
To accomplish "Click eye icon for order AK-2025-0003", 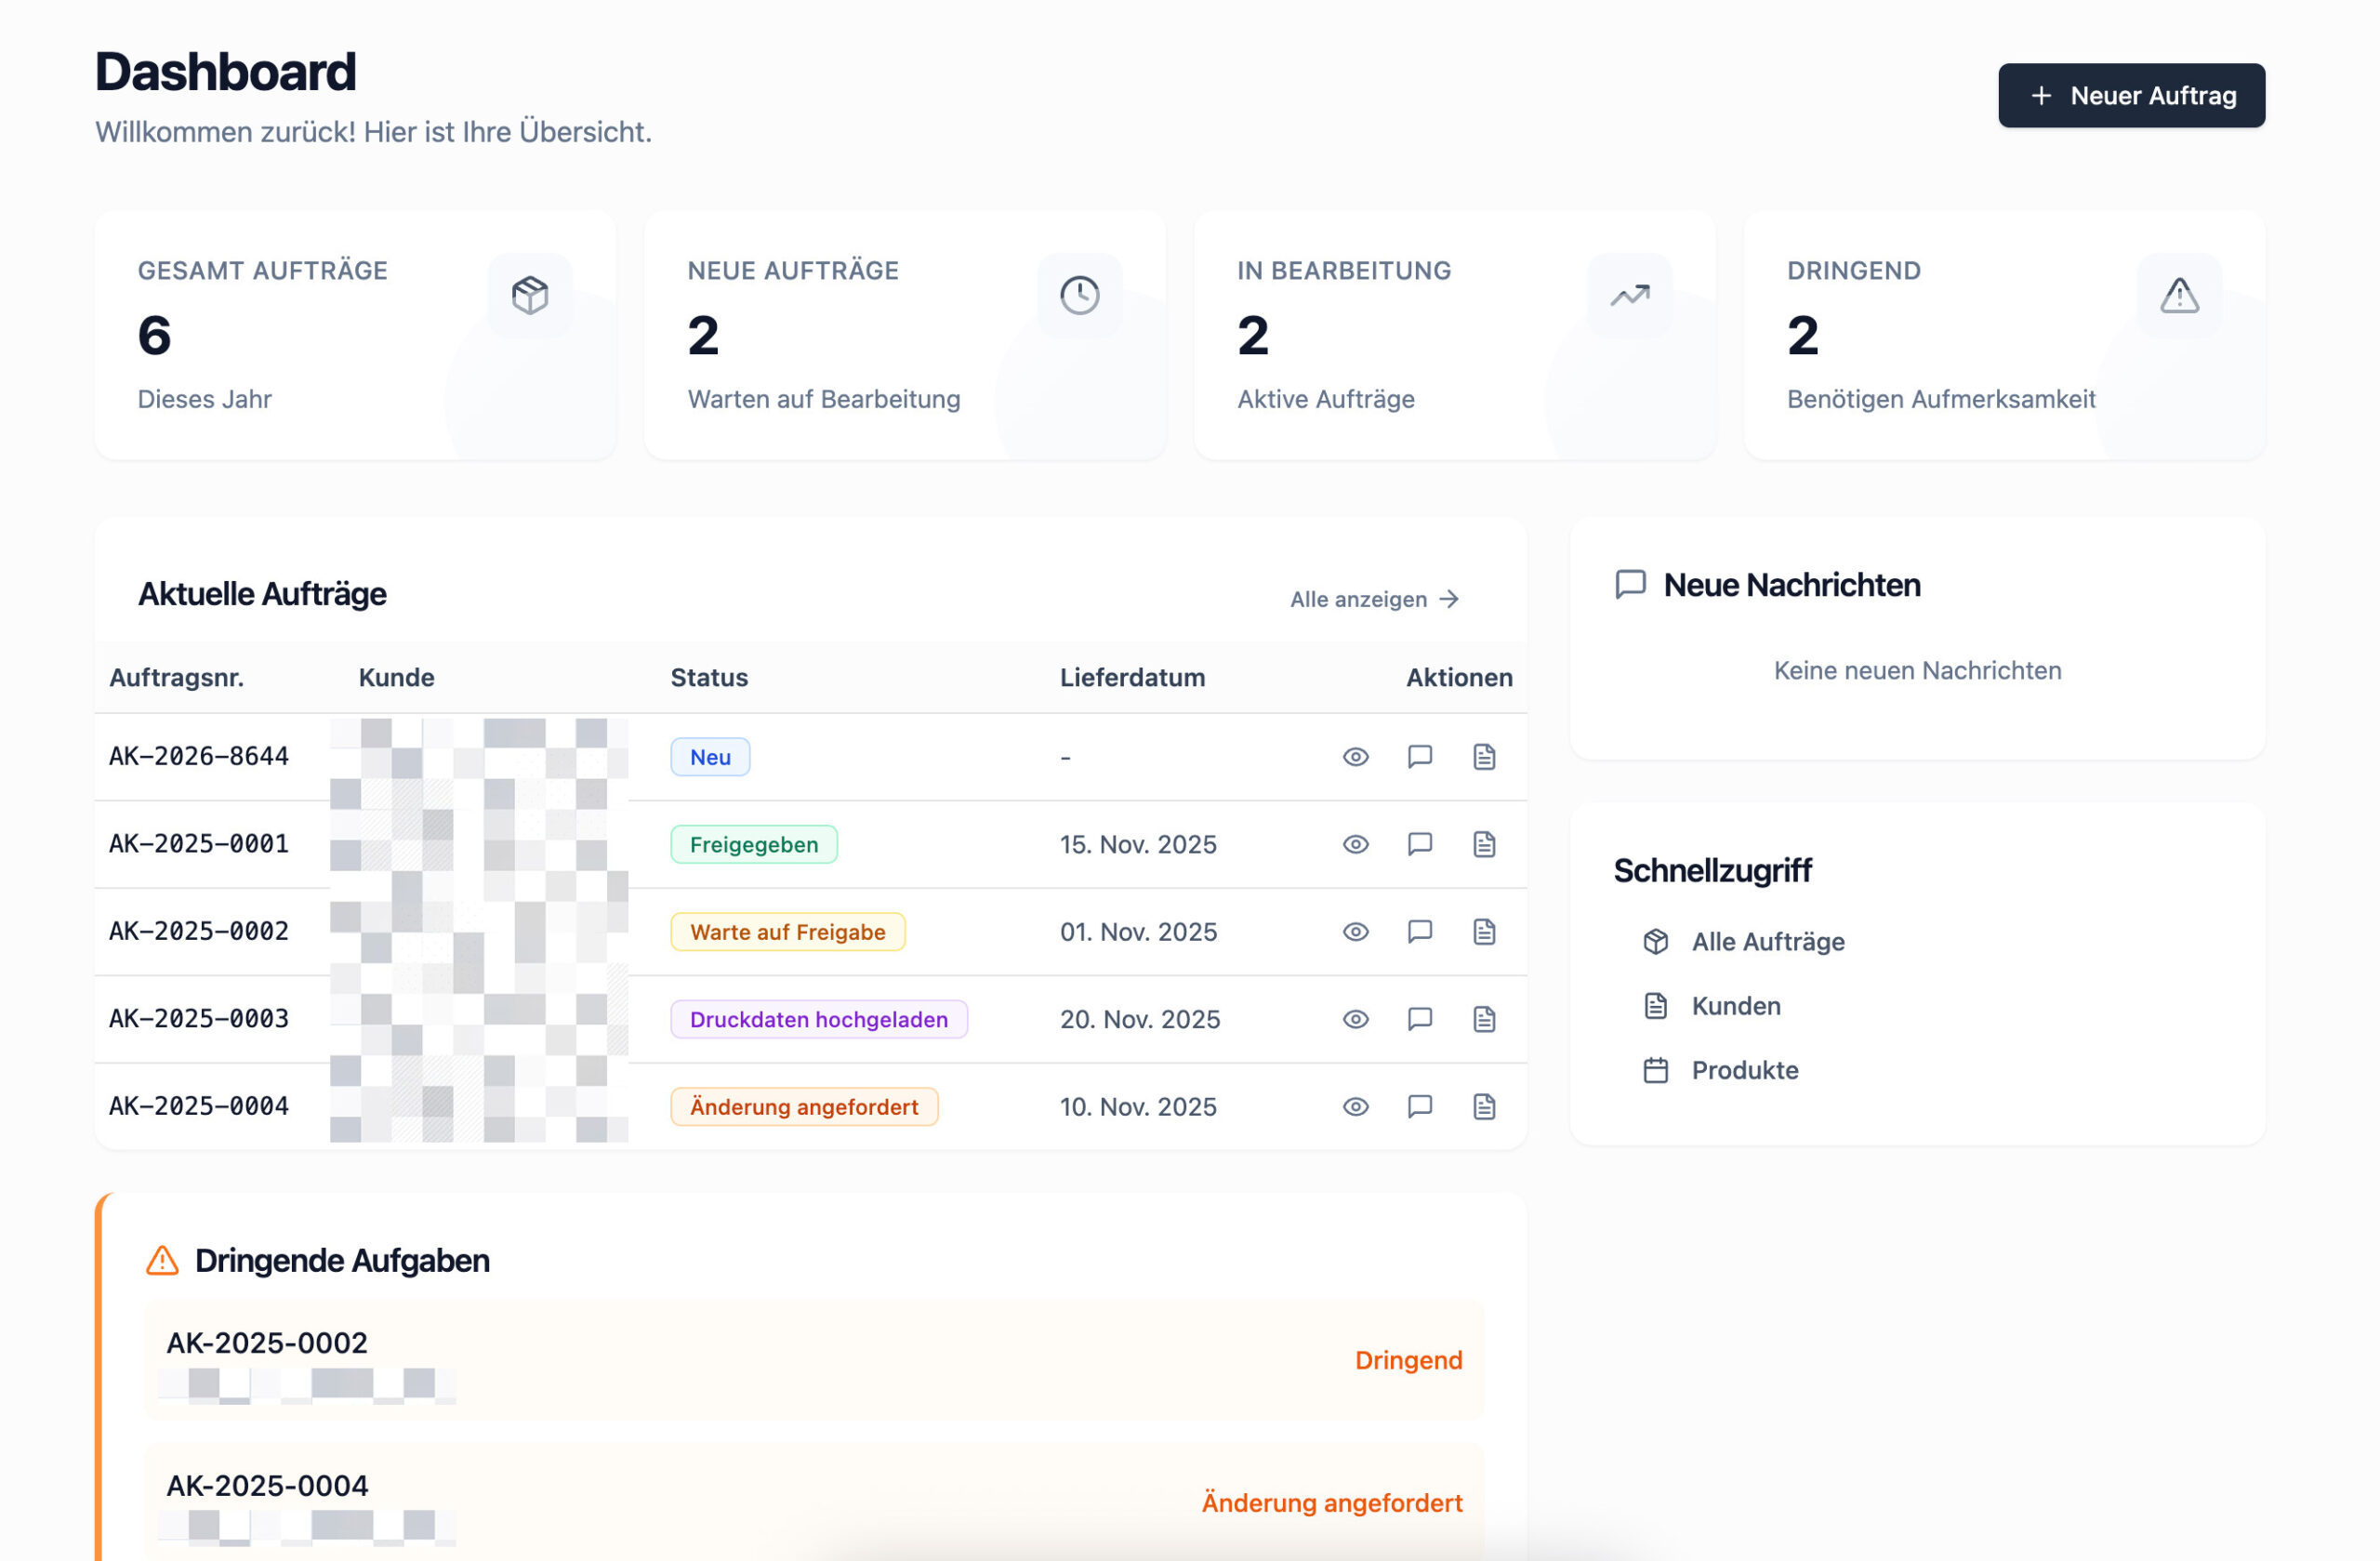I will [x=1355, y=1019].
